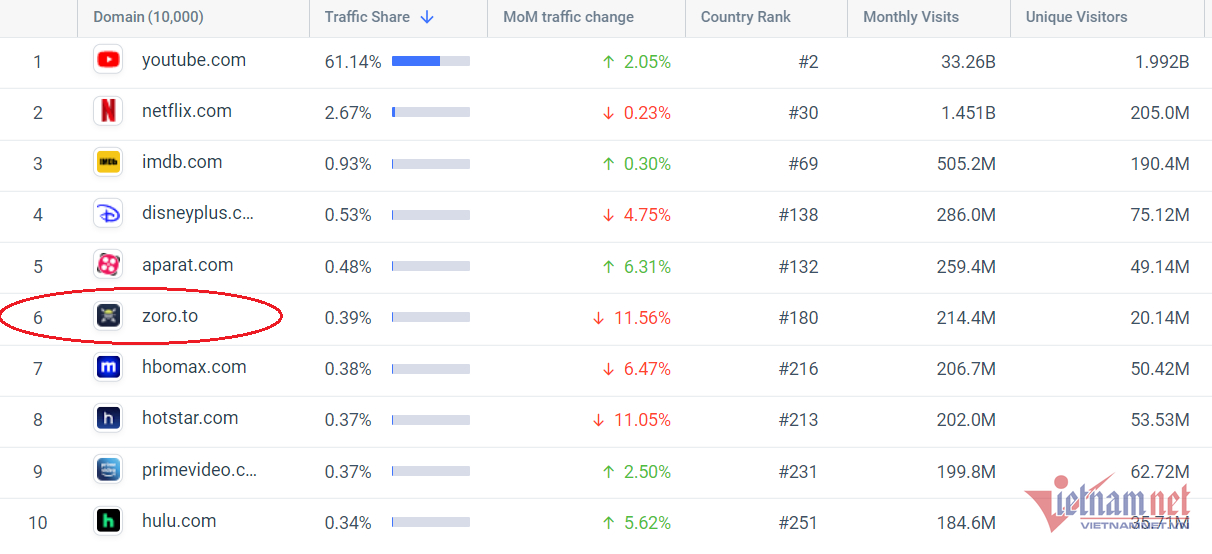Click the zoro.to skull icon
Screen dimensions: 1212x554
108,316
